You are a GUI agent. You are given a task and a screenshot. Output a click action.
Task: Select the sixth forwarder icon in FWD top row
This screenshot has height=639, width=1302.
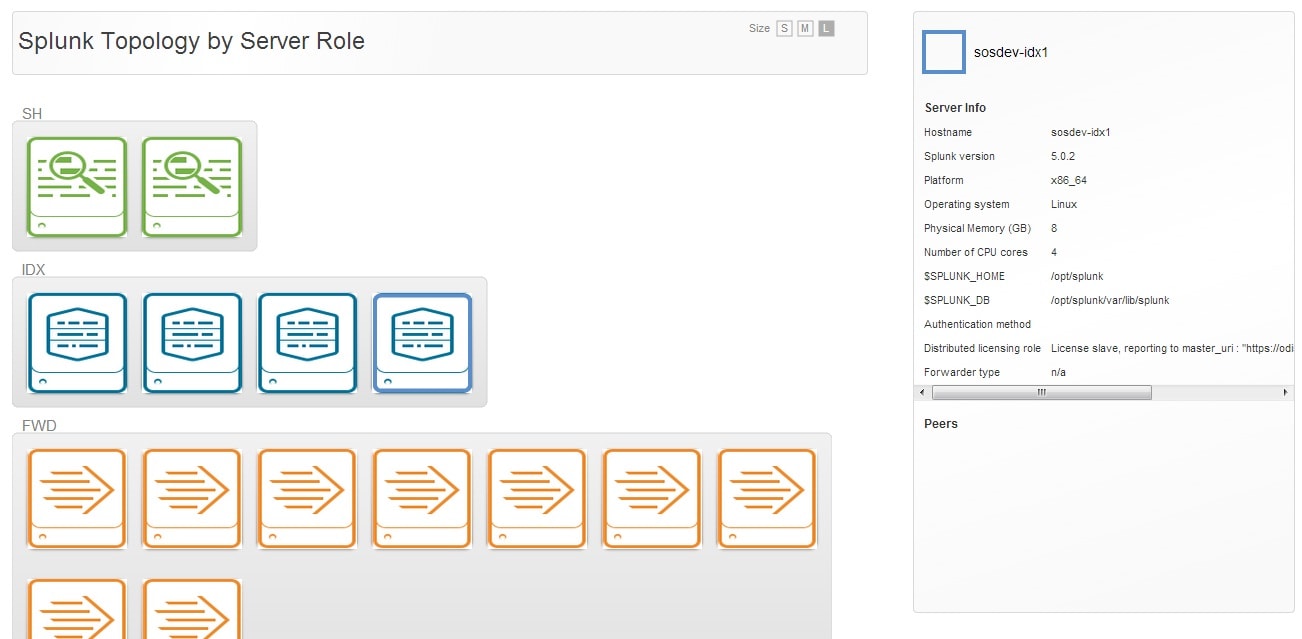(652, 499)
